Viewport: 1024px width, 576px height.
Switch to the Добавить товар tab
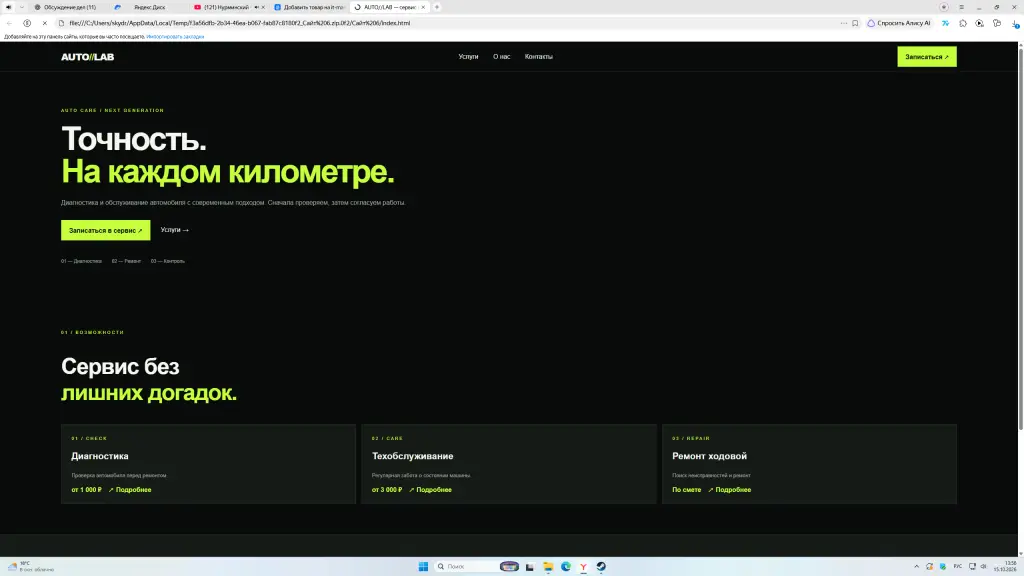pos(310,7)
